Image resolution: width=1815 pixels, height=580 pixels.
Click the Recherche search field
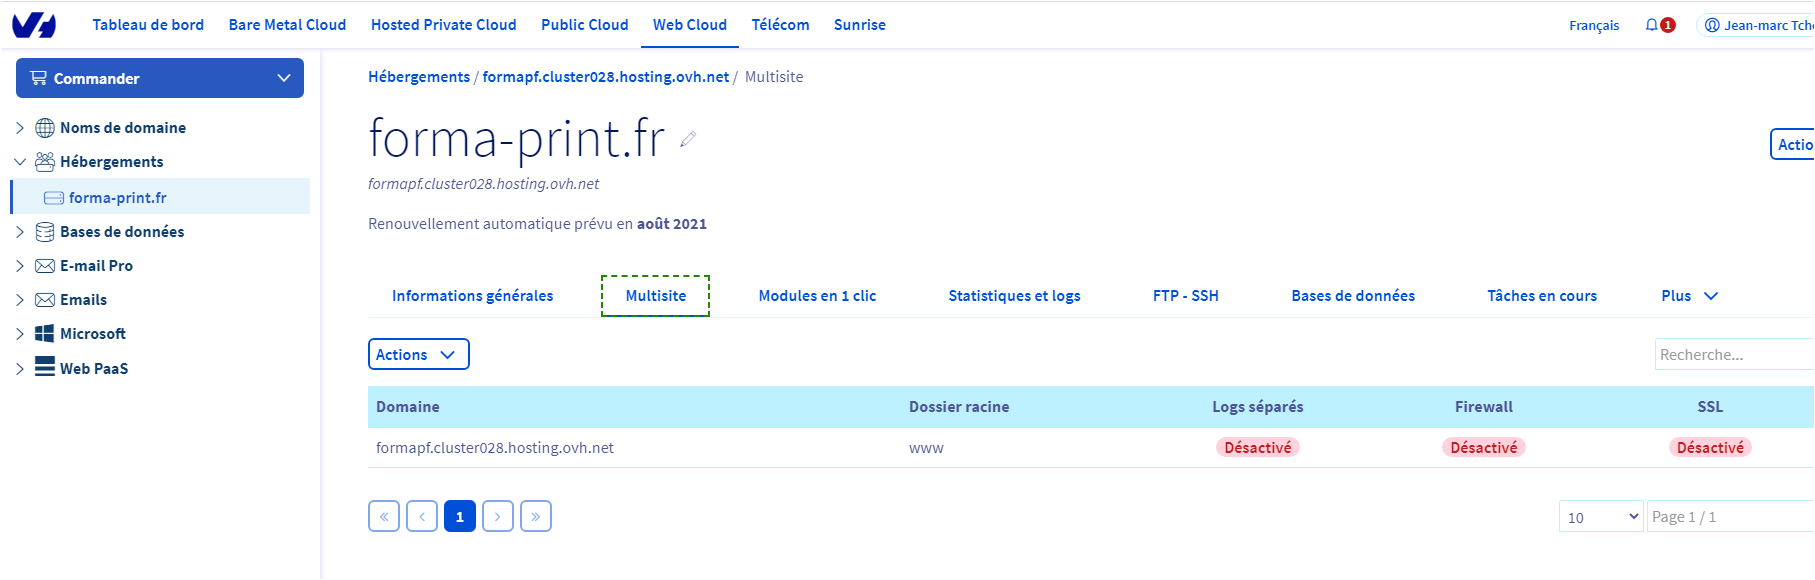pos(1732,355)
